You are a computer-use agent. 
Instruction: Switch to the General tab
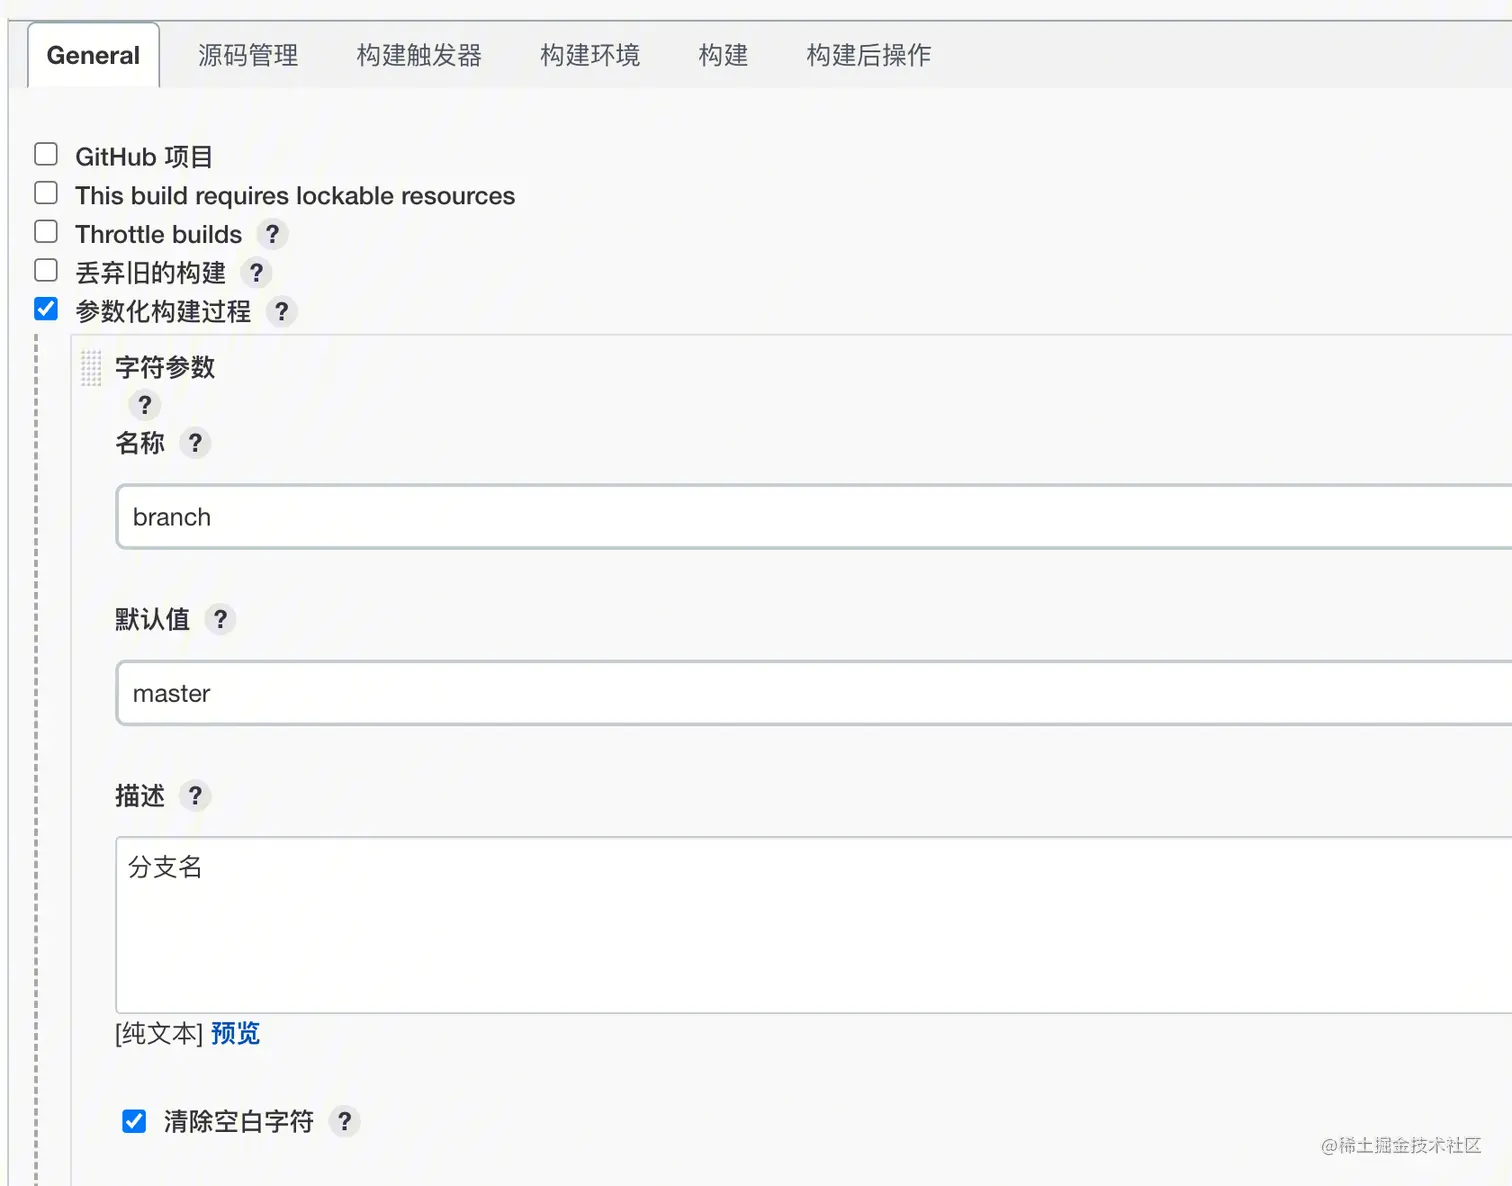[93, 55]
